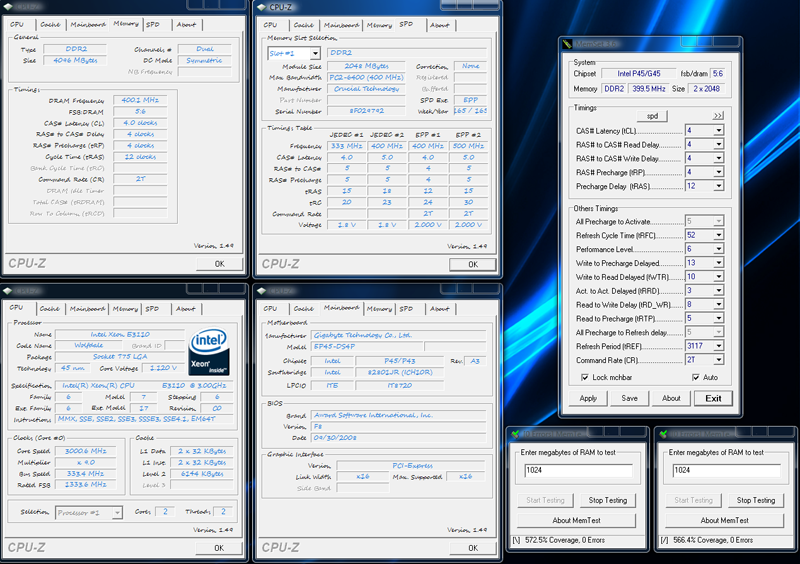Click the spd button in MemSet
This screenshot has width=800, height=564.
[x=653, y=116]
